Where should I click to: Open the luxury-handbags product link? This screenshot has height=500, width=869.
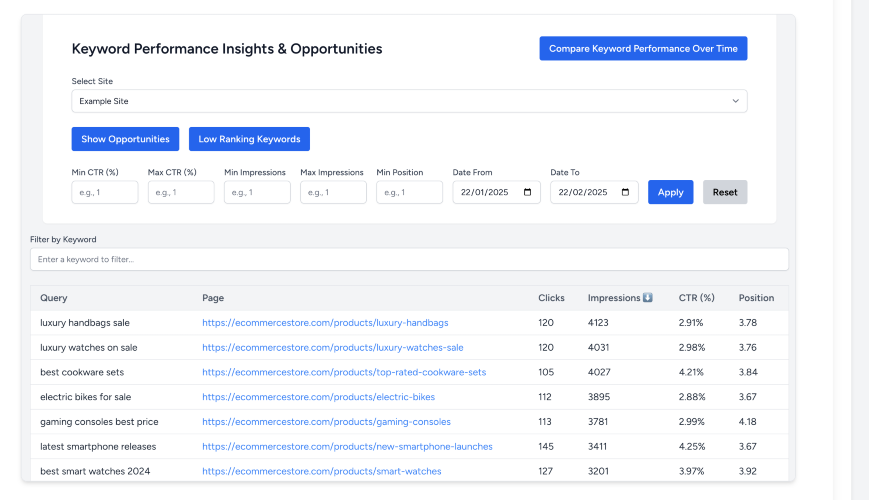click(325, 323)
